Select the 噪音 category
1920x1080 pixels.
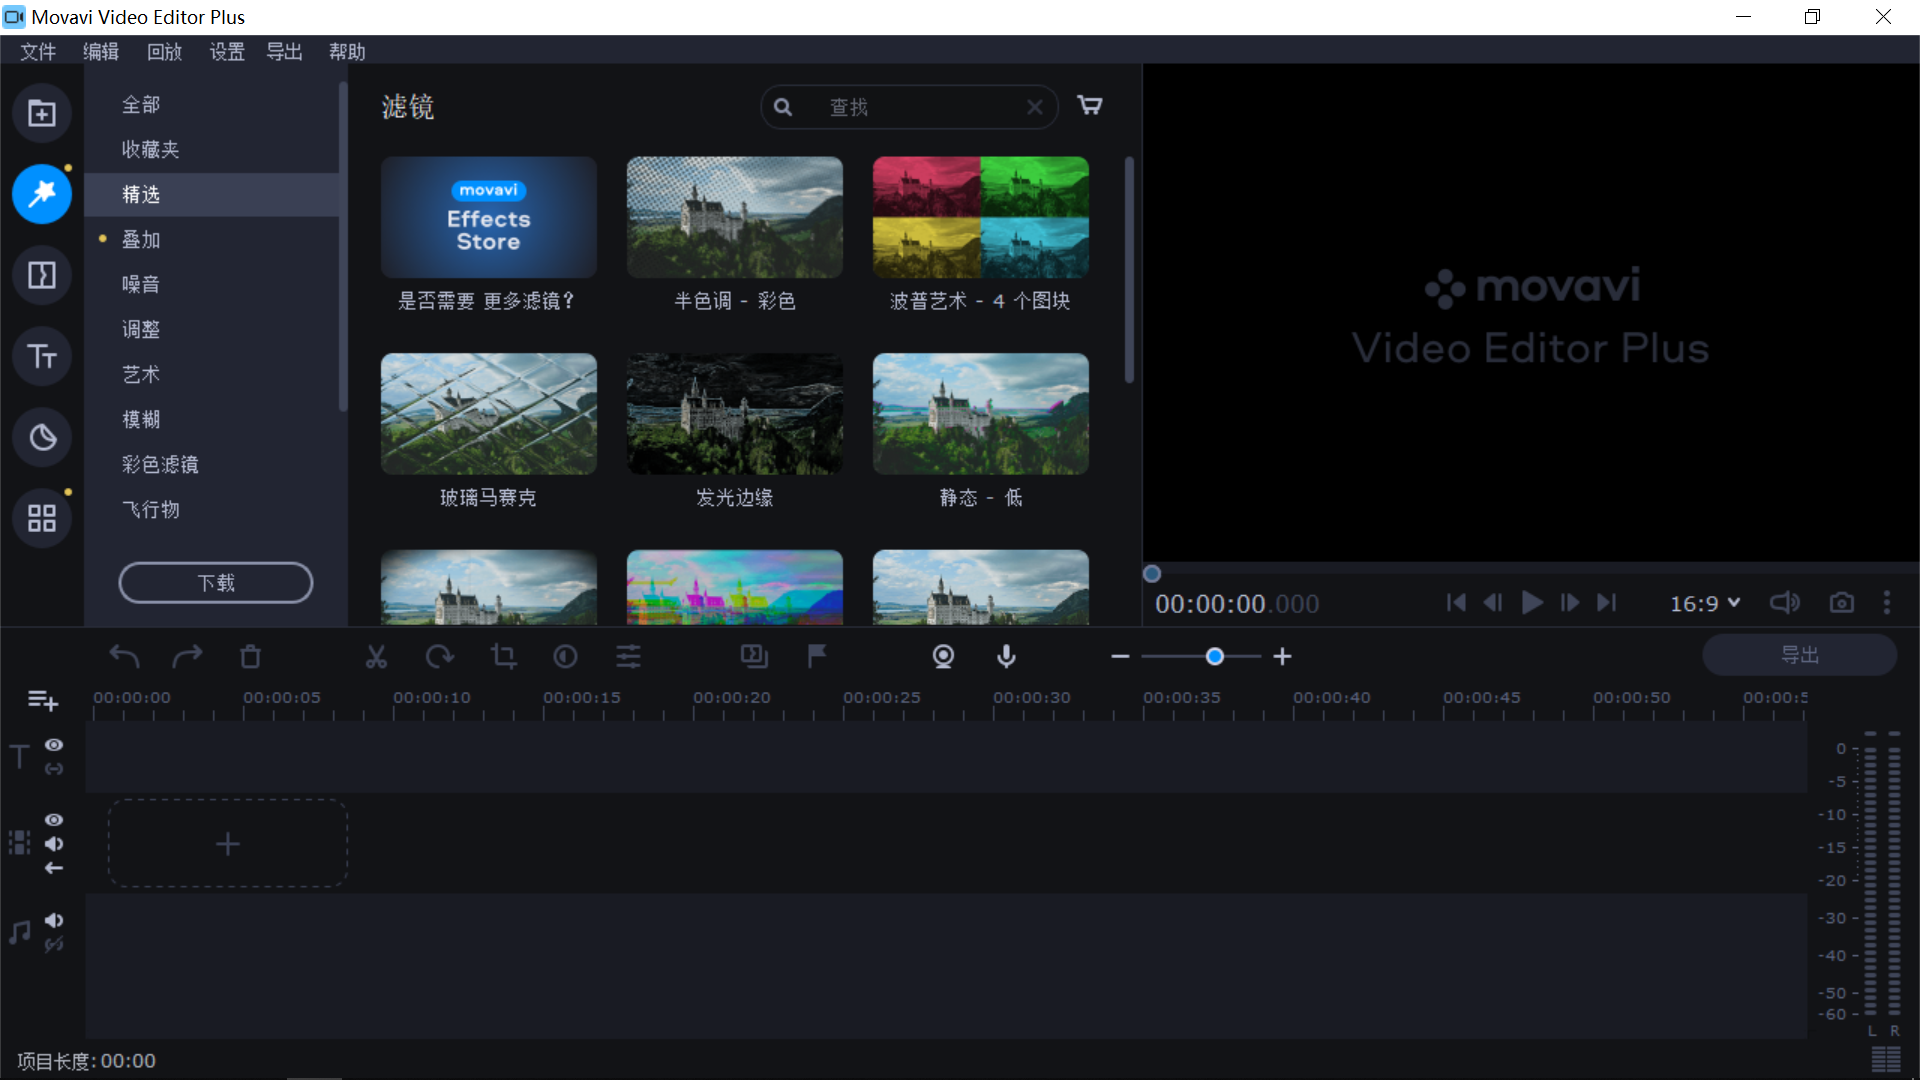tap(212, 285)
